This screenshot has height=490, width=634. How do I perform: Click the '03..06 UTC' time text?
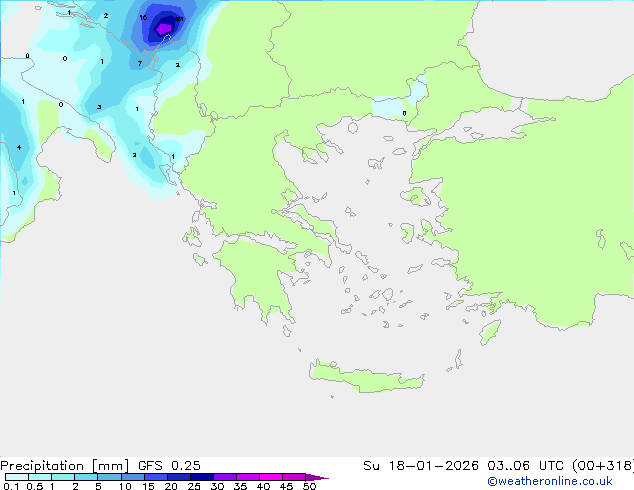[x=525, y=466]
